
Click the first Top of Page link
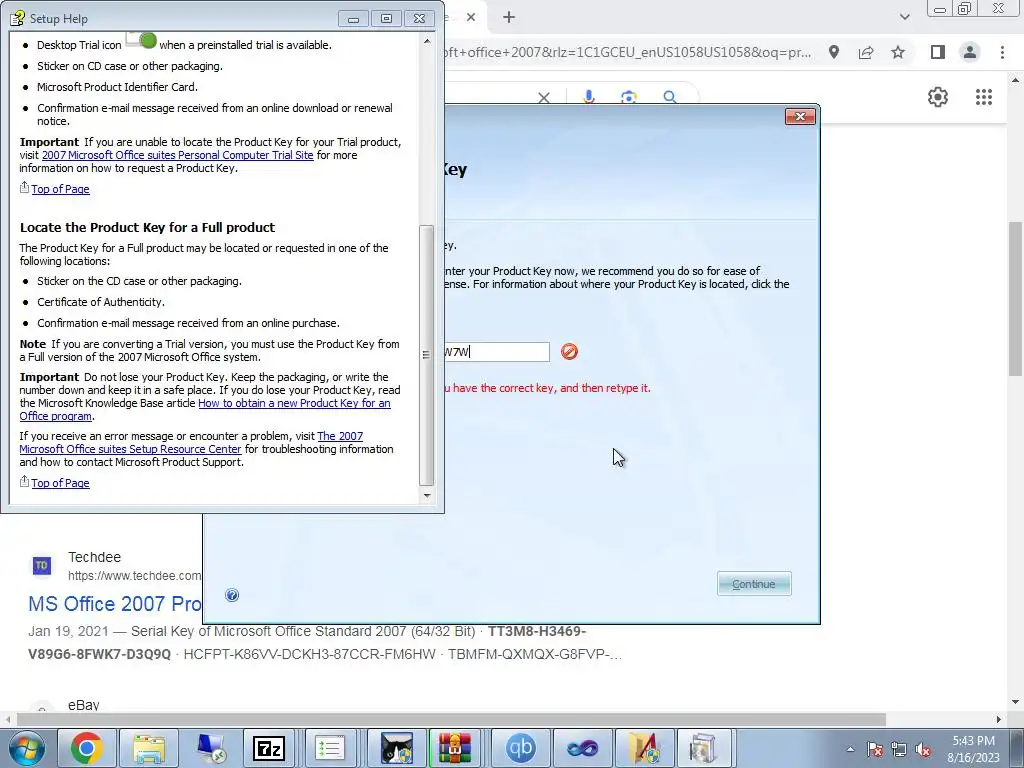click(60, 189)
